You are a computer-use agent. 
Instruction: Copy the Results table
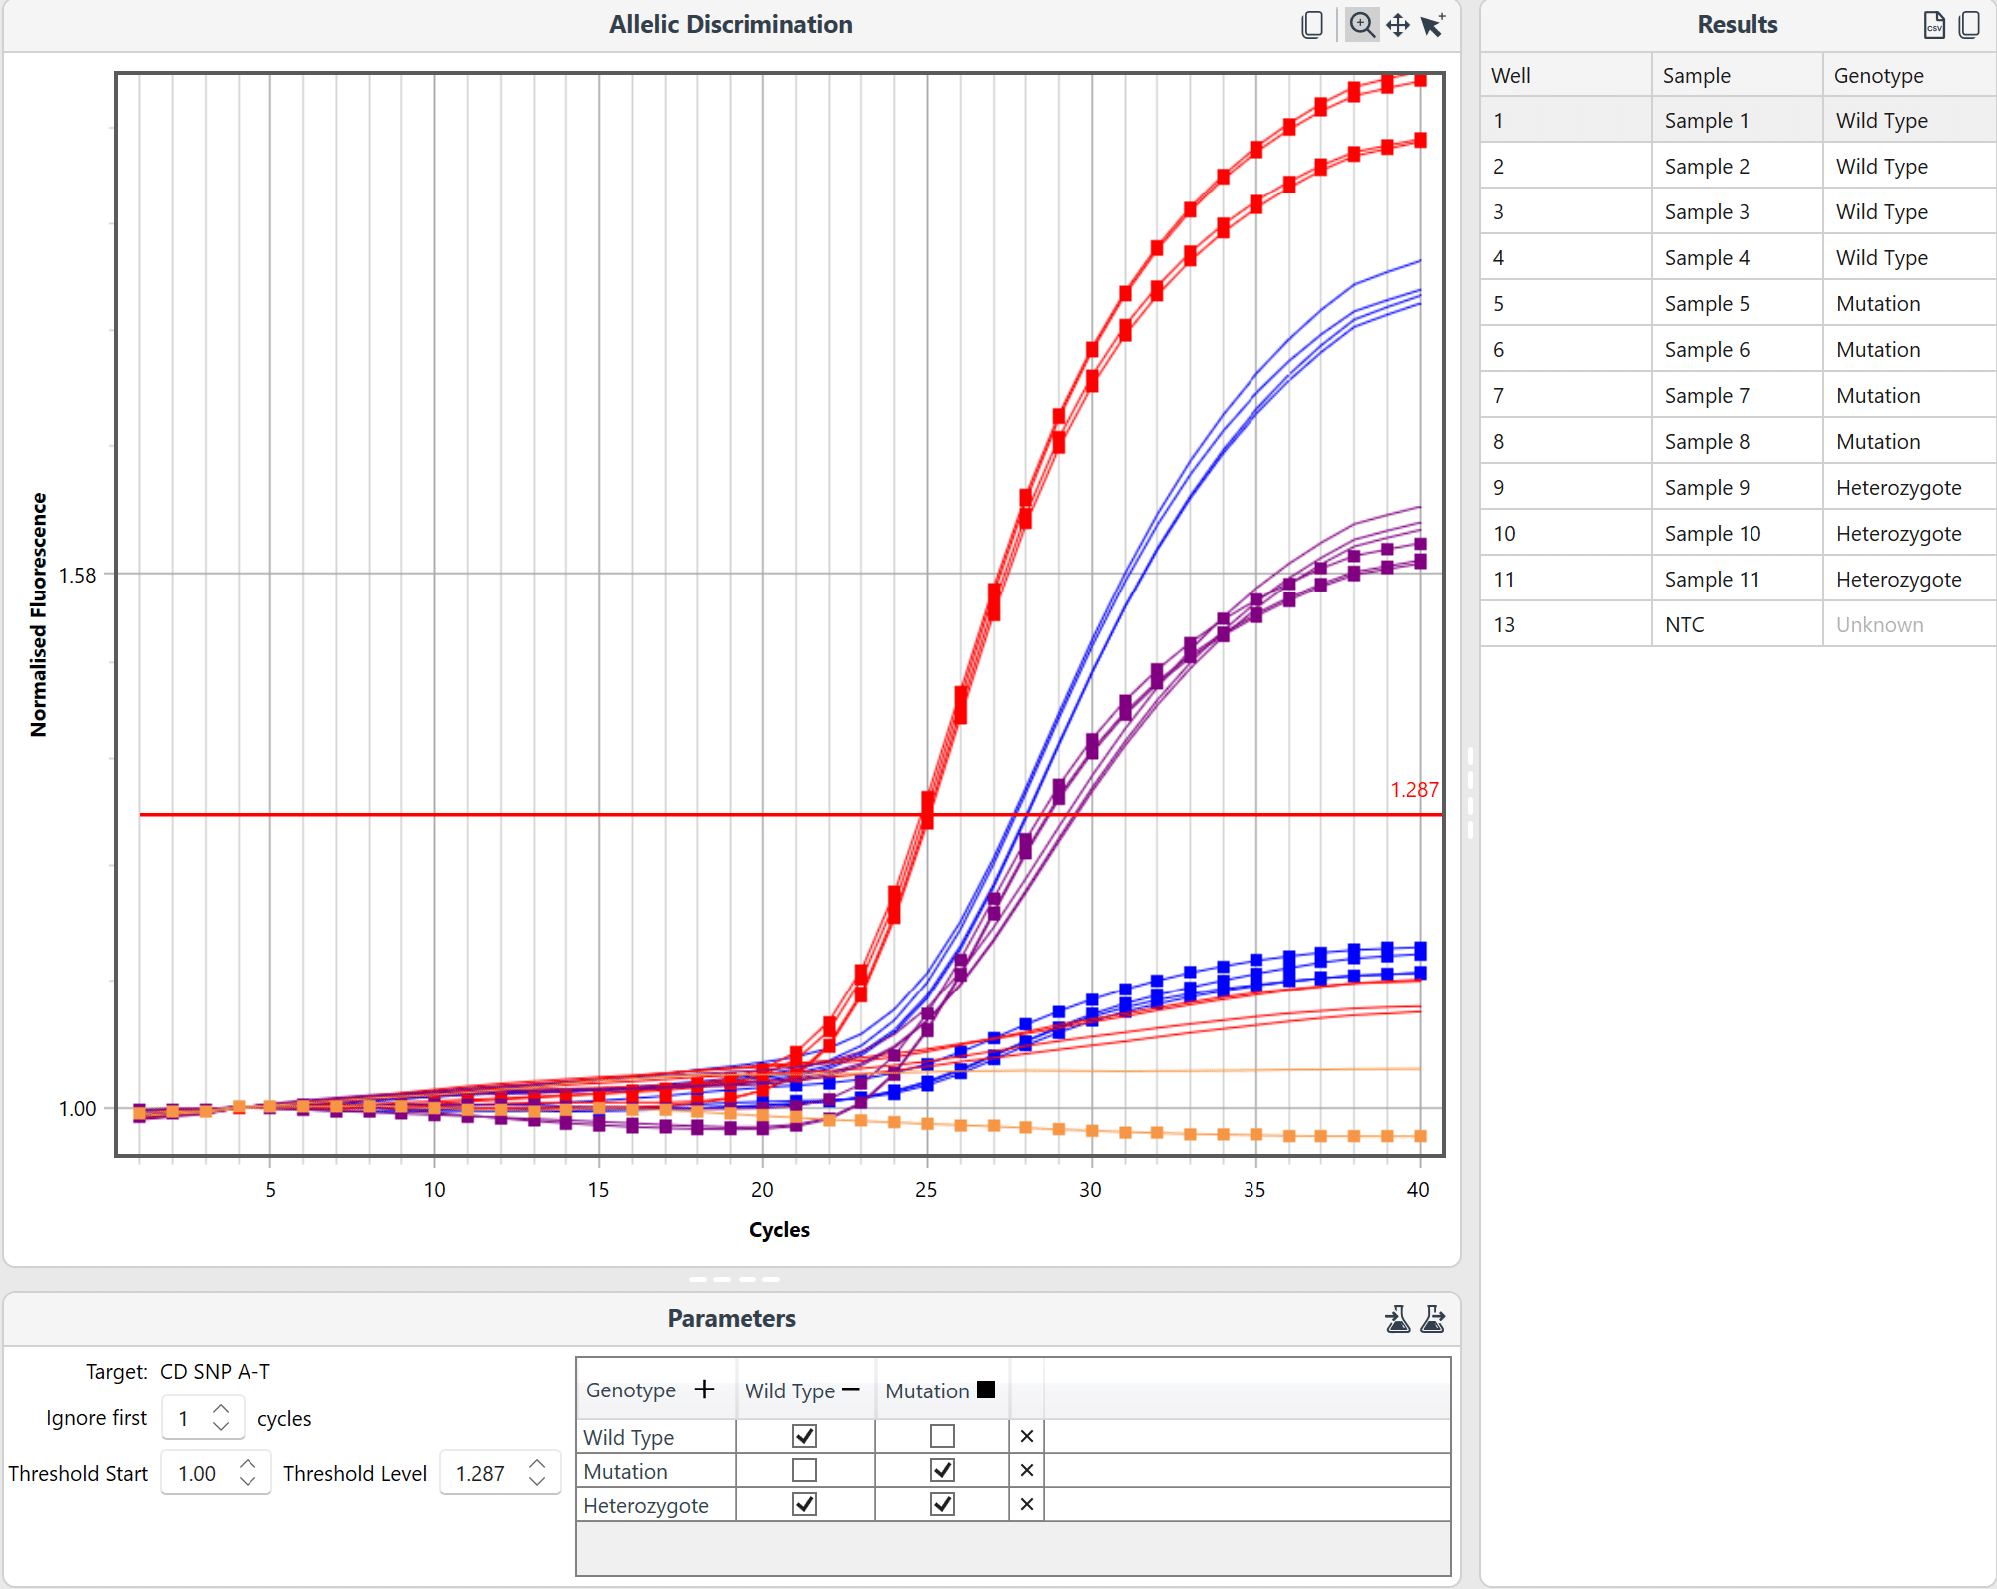(x=1969, y=25)
